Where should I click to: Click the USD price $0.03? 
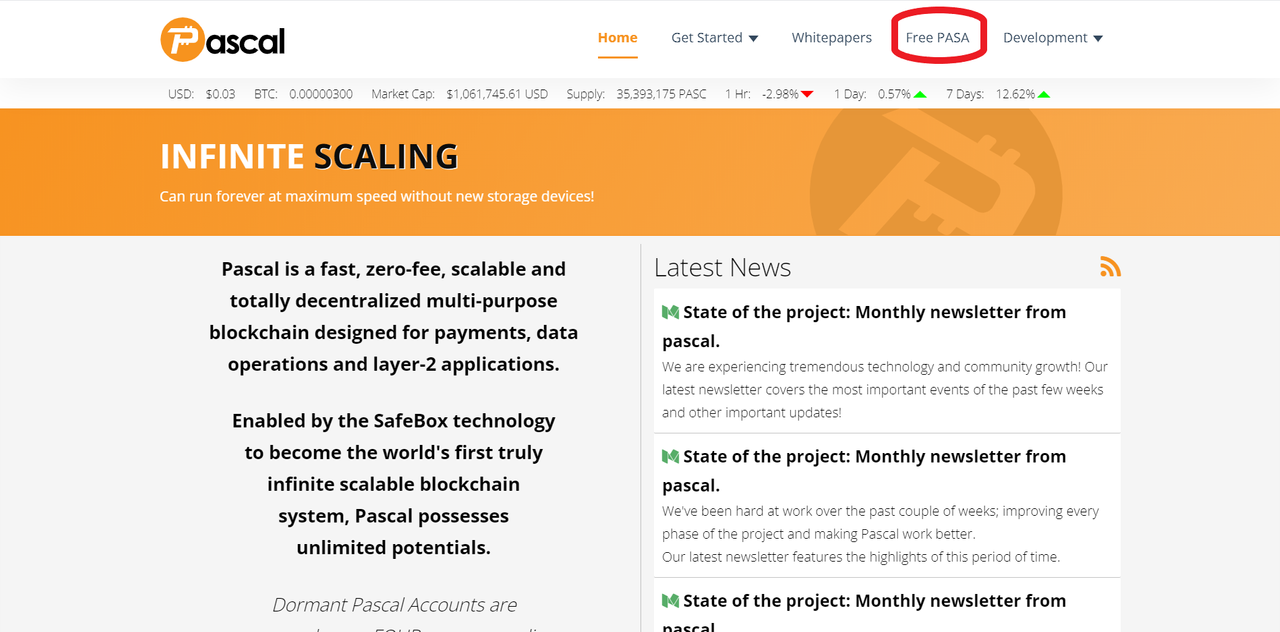tap(220, 94)
